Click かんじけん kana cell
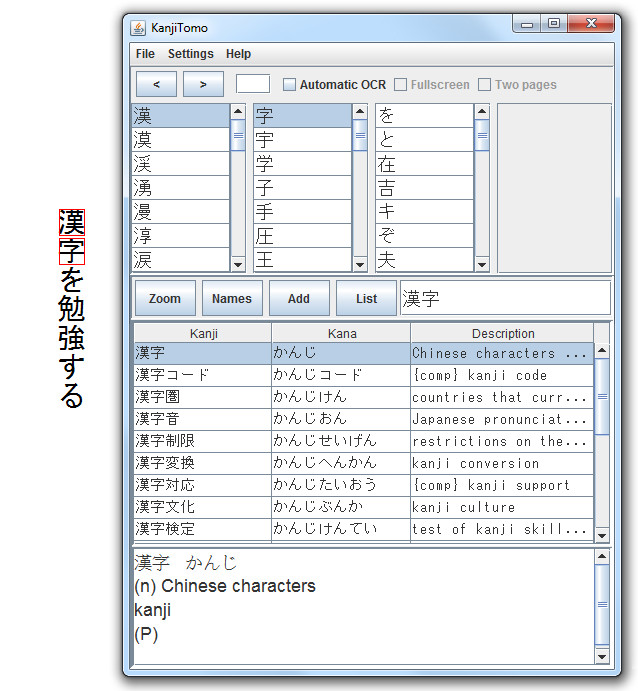Viewport: 638px width, 691px height. click(341, 398)
